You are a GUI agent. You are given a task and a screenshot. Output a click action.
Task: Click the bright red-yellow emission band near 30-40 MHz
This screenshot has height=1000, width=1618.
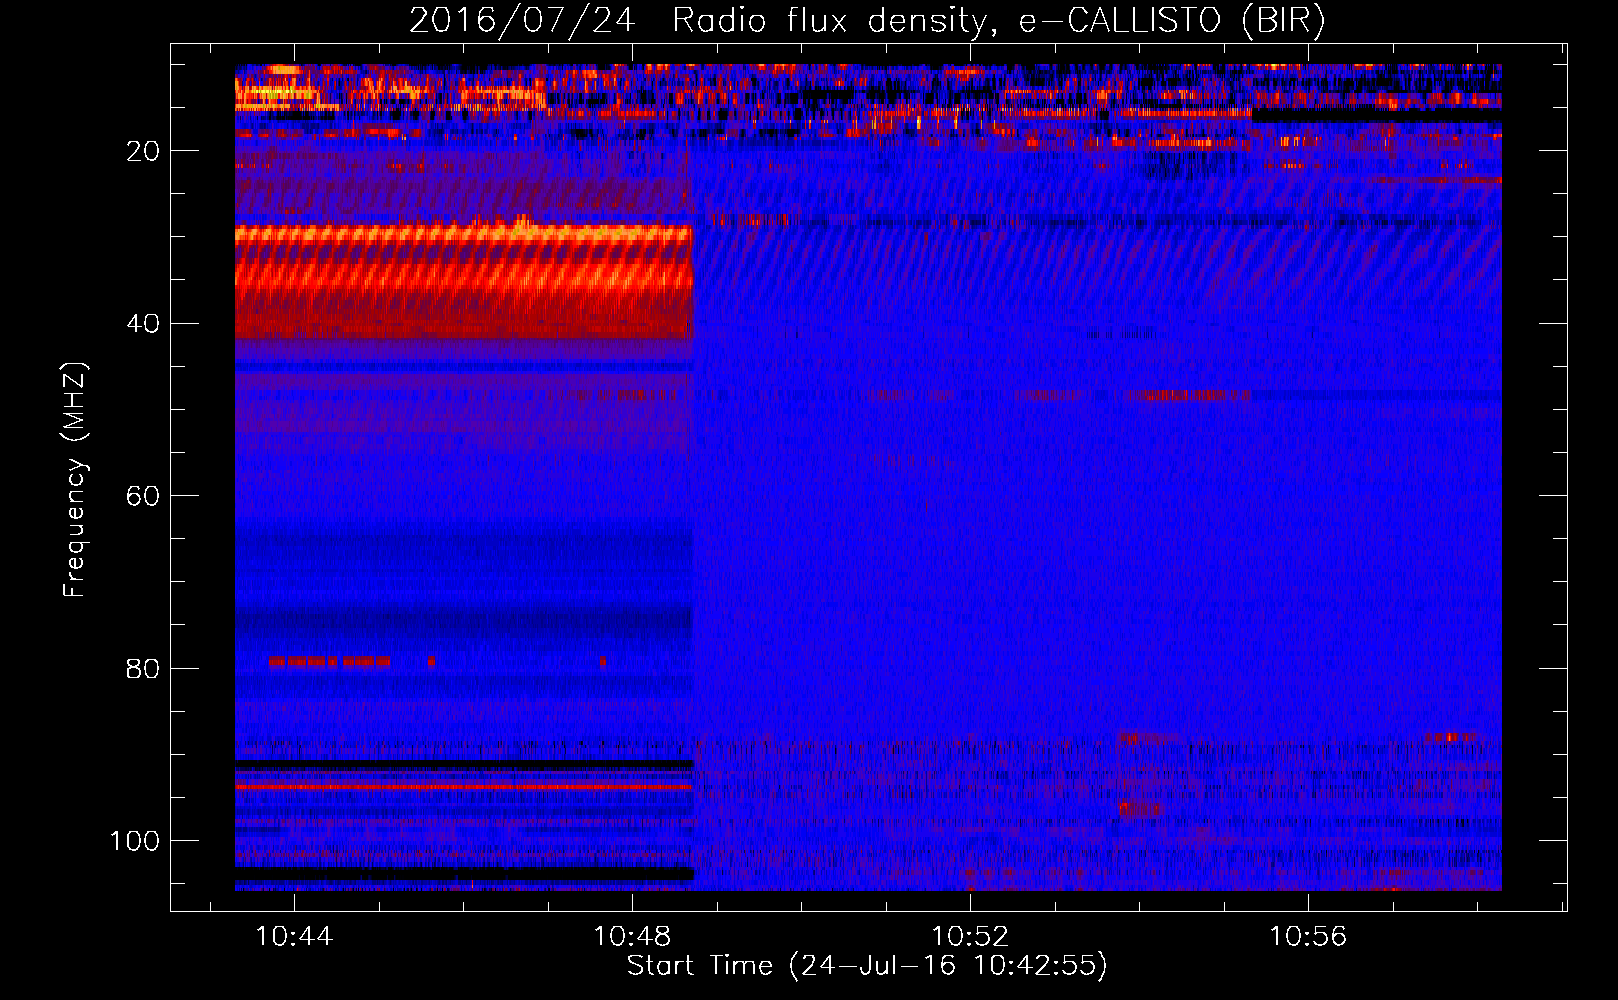pyautogui.click(x=464, y=281)
